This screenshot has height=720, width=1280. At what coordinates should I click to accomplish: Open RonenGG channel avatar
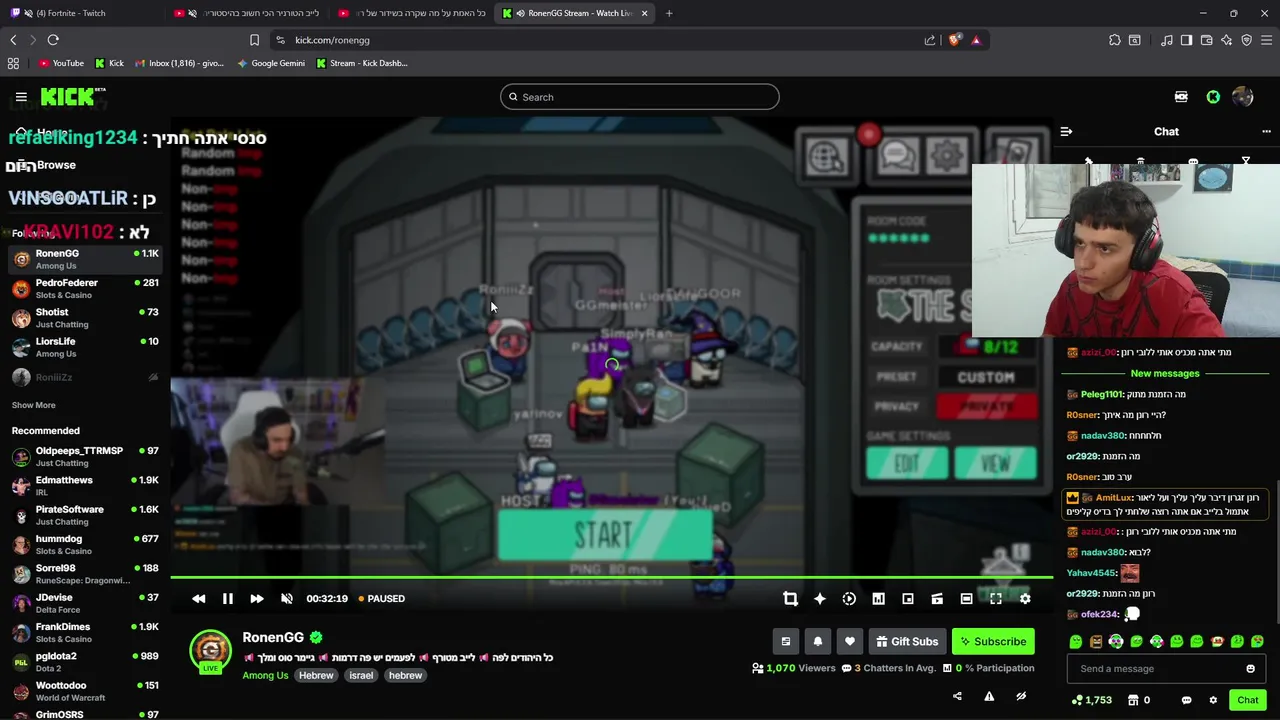210,650
